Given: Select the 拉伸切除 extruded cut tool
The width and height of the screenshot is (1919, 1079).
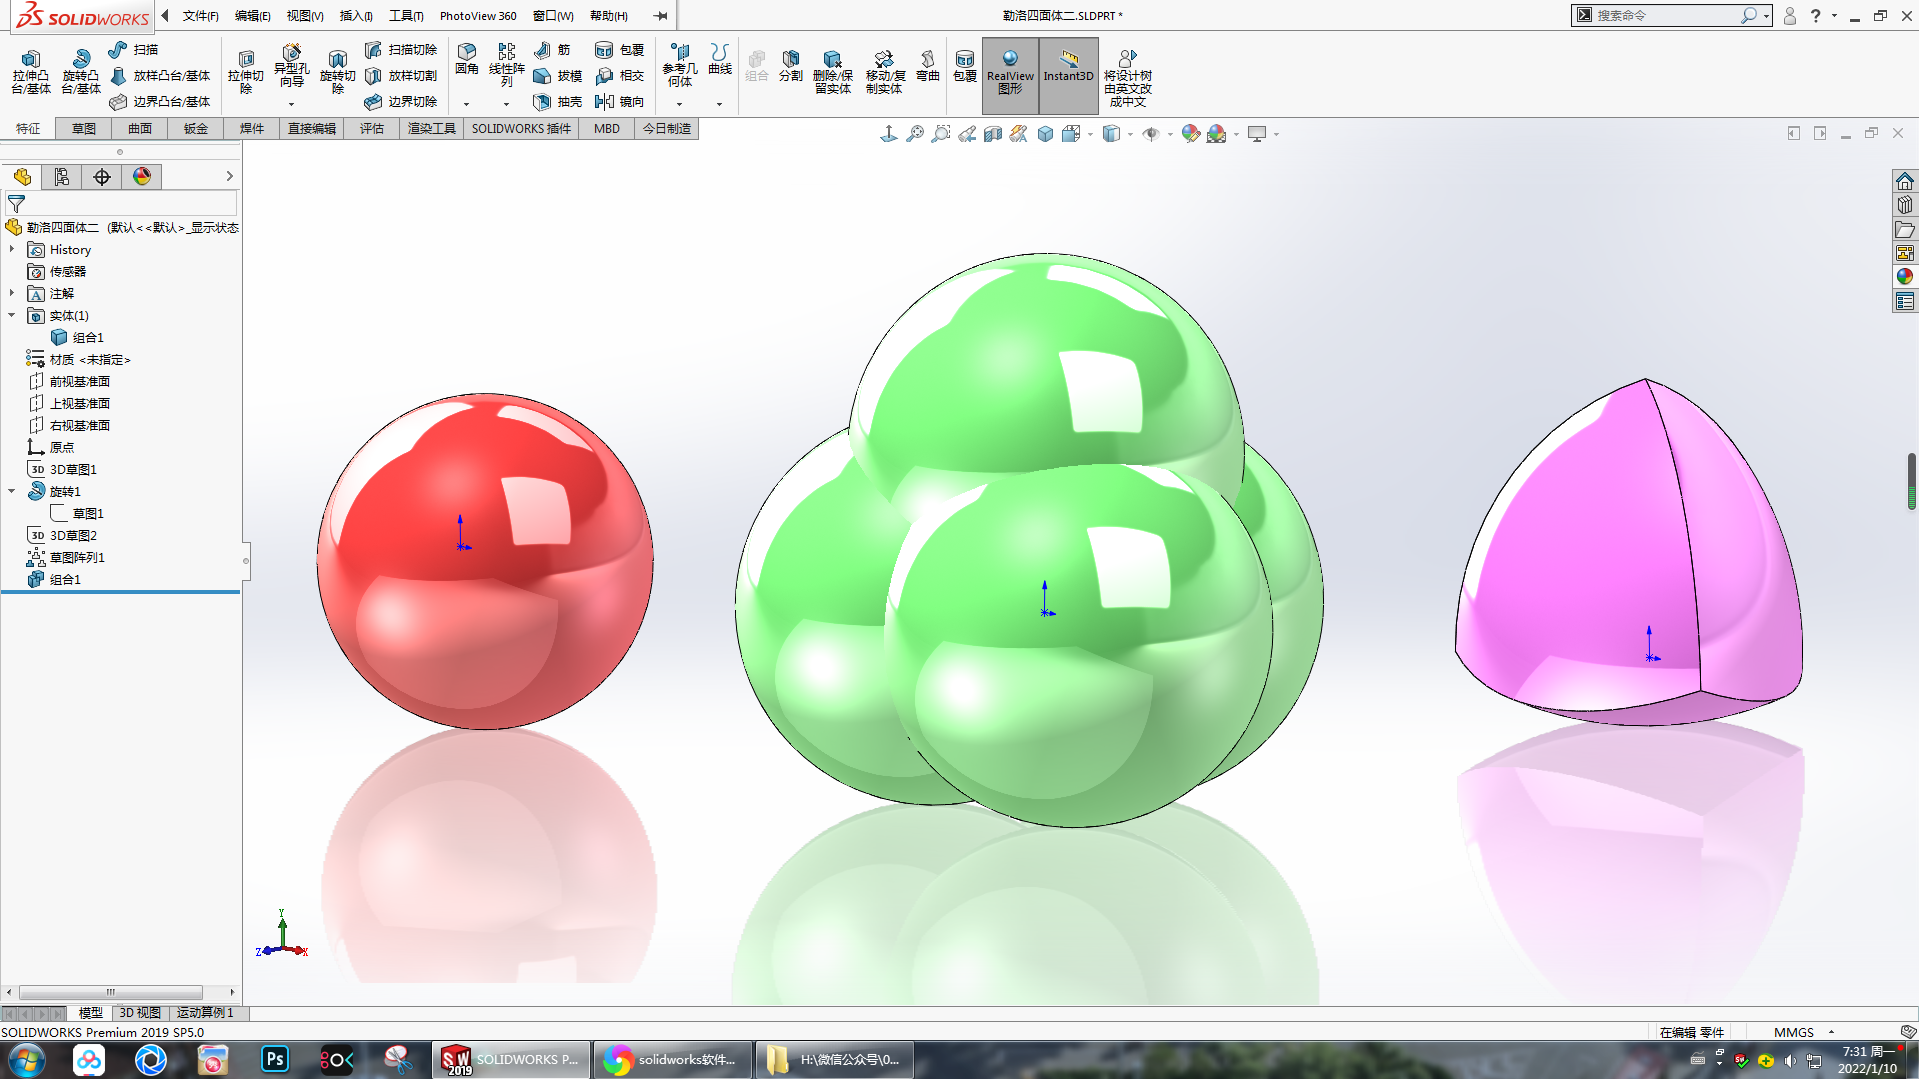Looking at the screenshot, I should [245, 72].
